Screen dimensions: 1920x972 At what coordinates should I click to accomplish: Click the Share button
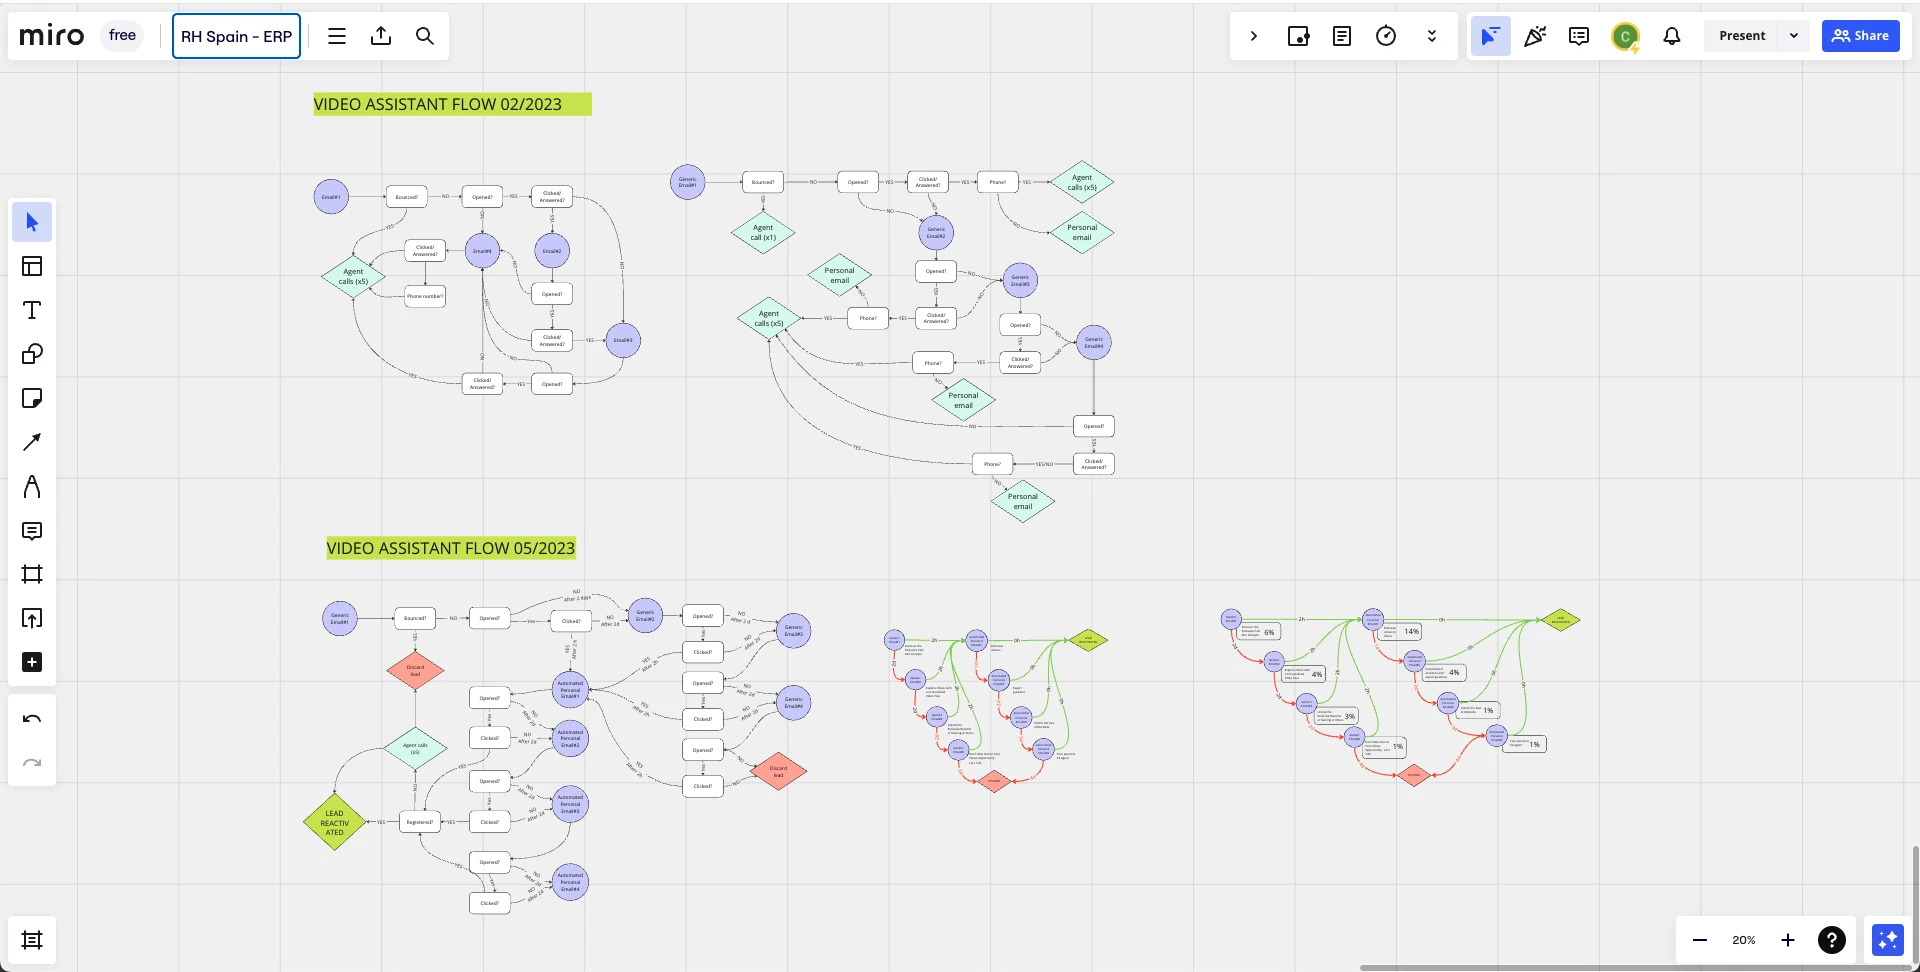(1860, 36)
